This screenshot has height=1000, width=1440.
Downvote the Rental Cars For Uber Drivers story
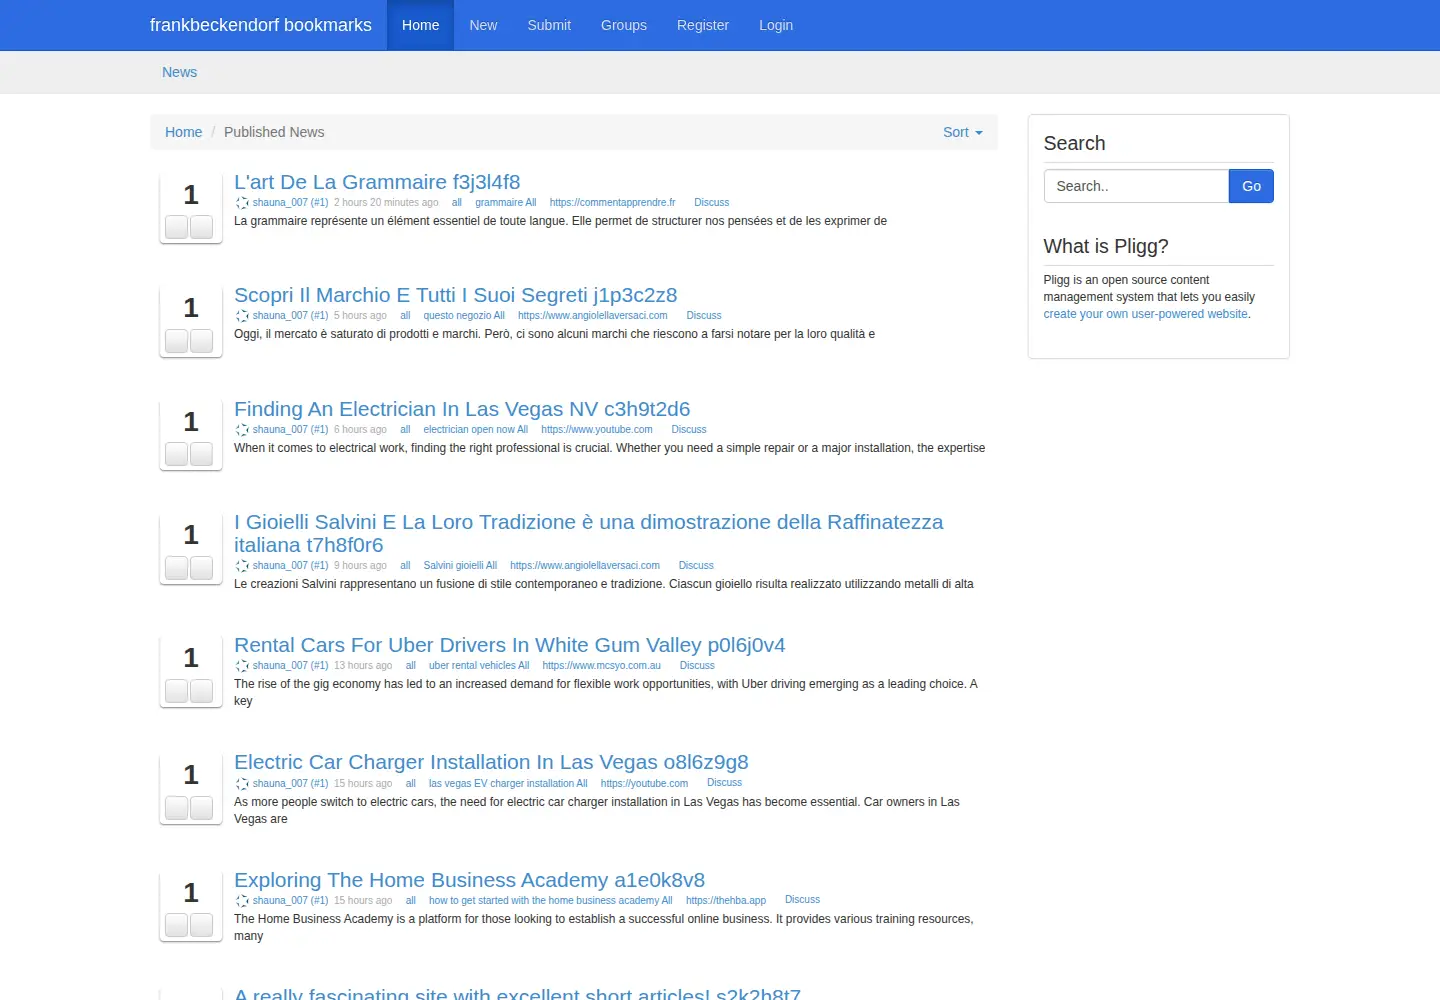(201, 691)
